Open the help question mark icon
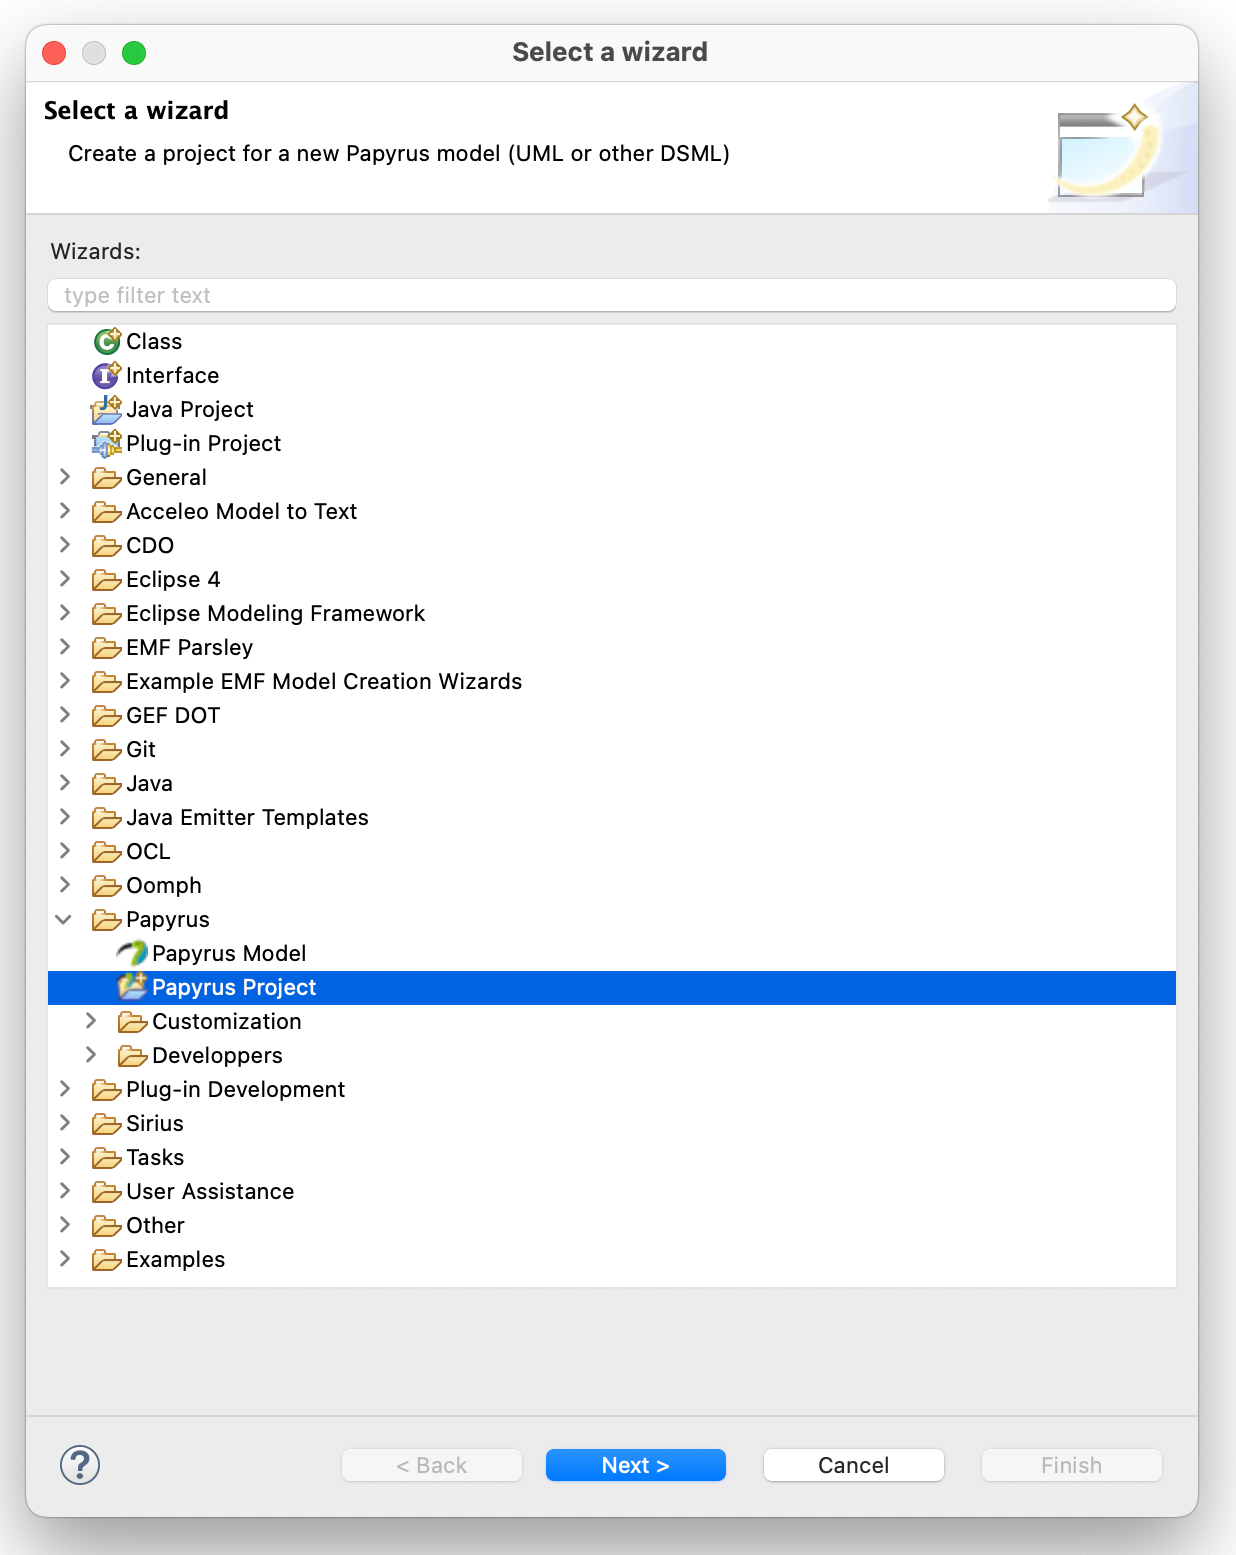The height and width of the screenshot is (1555, 1236). [x=80, y=1465]
